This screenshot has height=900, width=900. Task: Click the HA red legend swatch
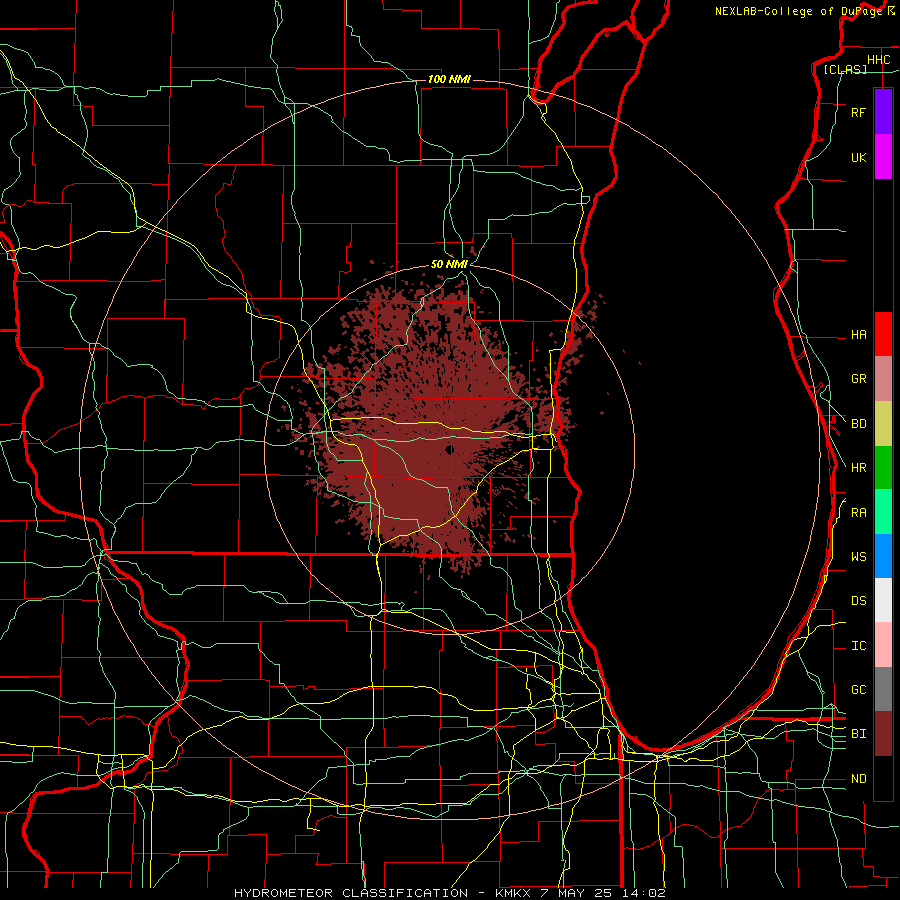coord(883,334)
